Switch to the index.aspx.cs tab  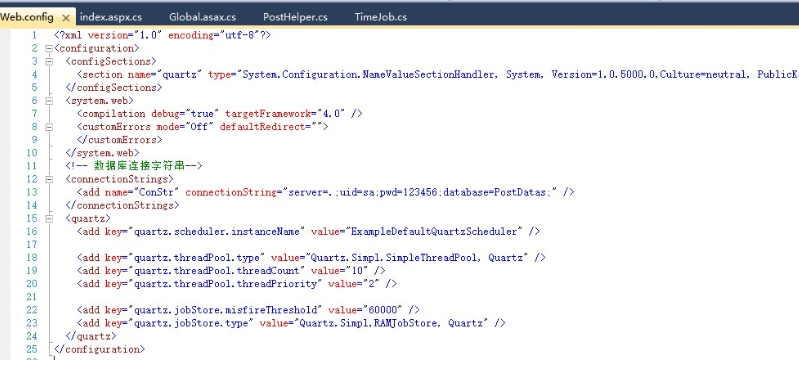pyautogui.click(x=111, y=17)
